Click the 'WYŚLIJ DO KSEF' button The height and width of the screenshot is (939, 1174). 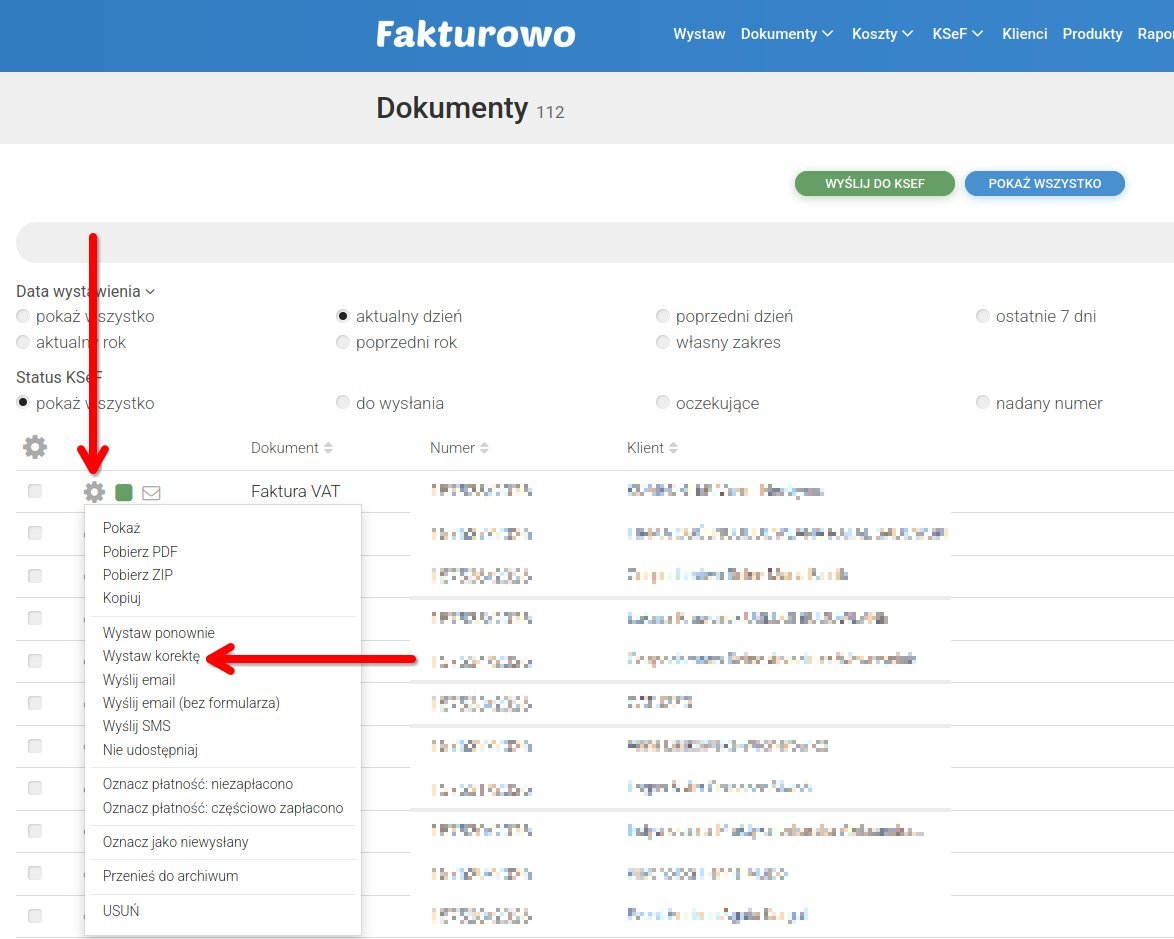pyautogui.click(x=874, y=184)
